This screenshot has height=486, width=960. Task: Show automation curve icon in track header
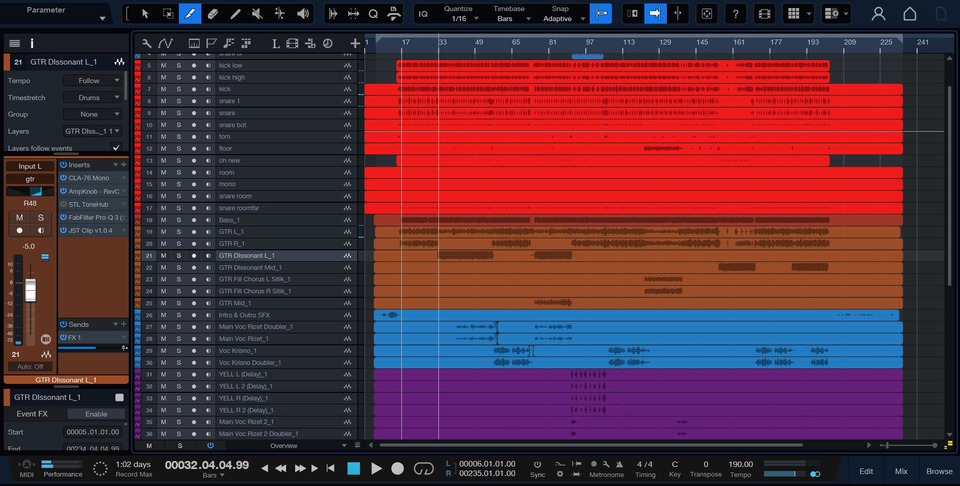tap(165, 43)
